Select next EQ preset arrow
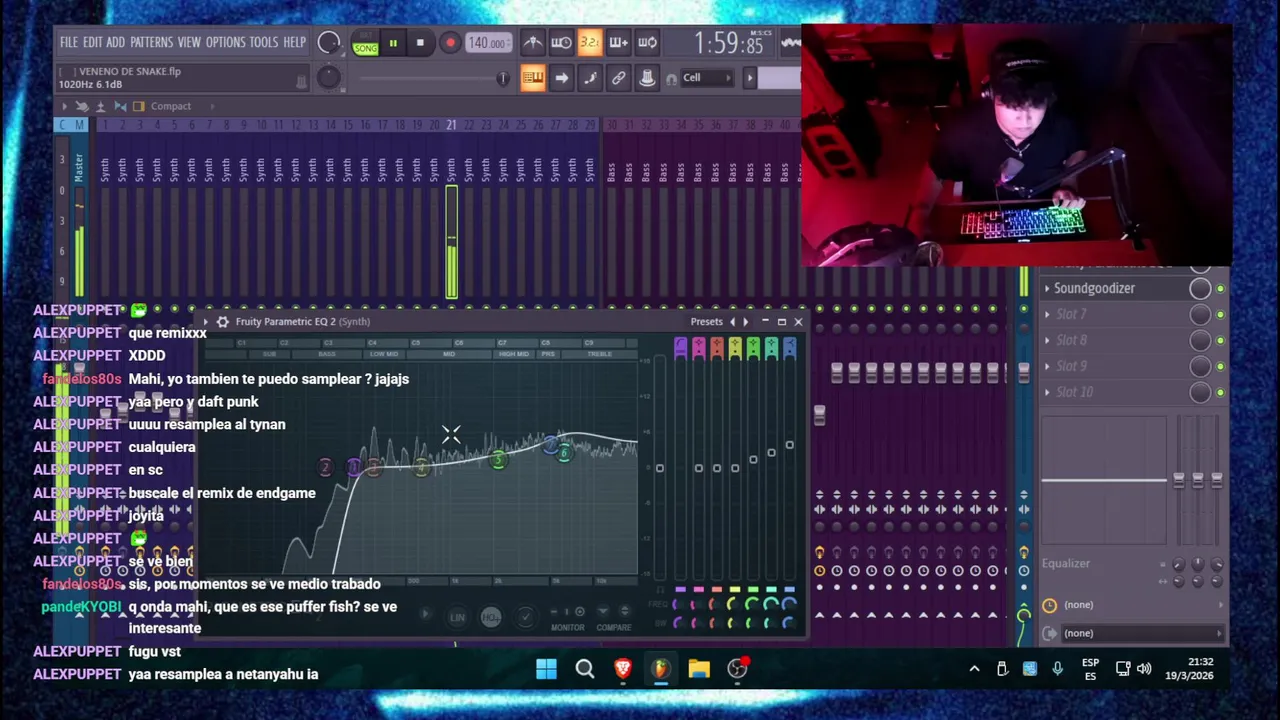Viewport: 1280px width, 720px height. click(745, 322)
